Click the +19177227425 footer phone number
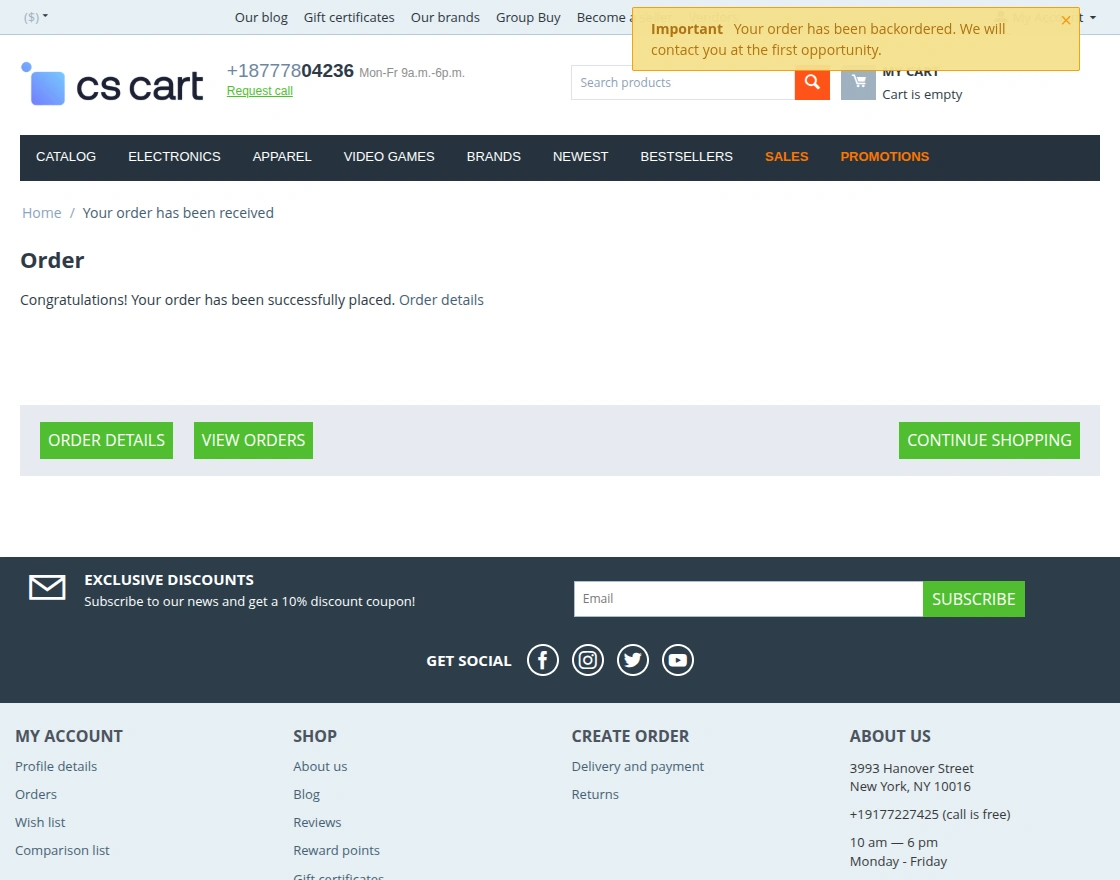Image resolution: width=1120 pixels, height=880 pixels. pos(894,814)
